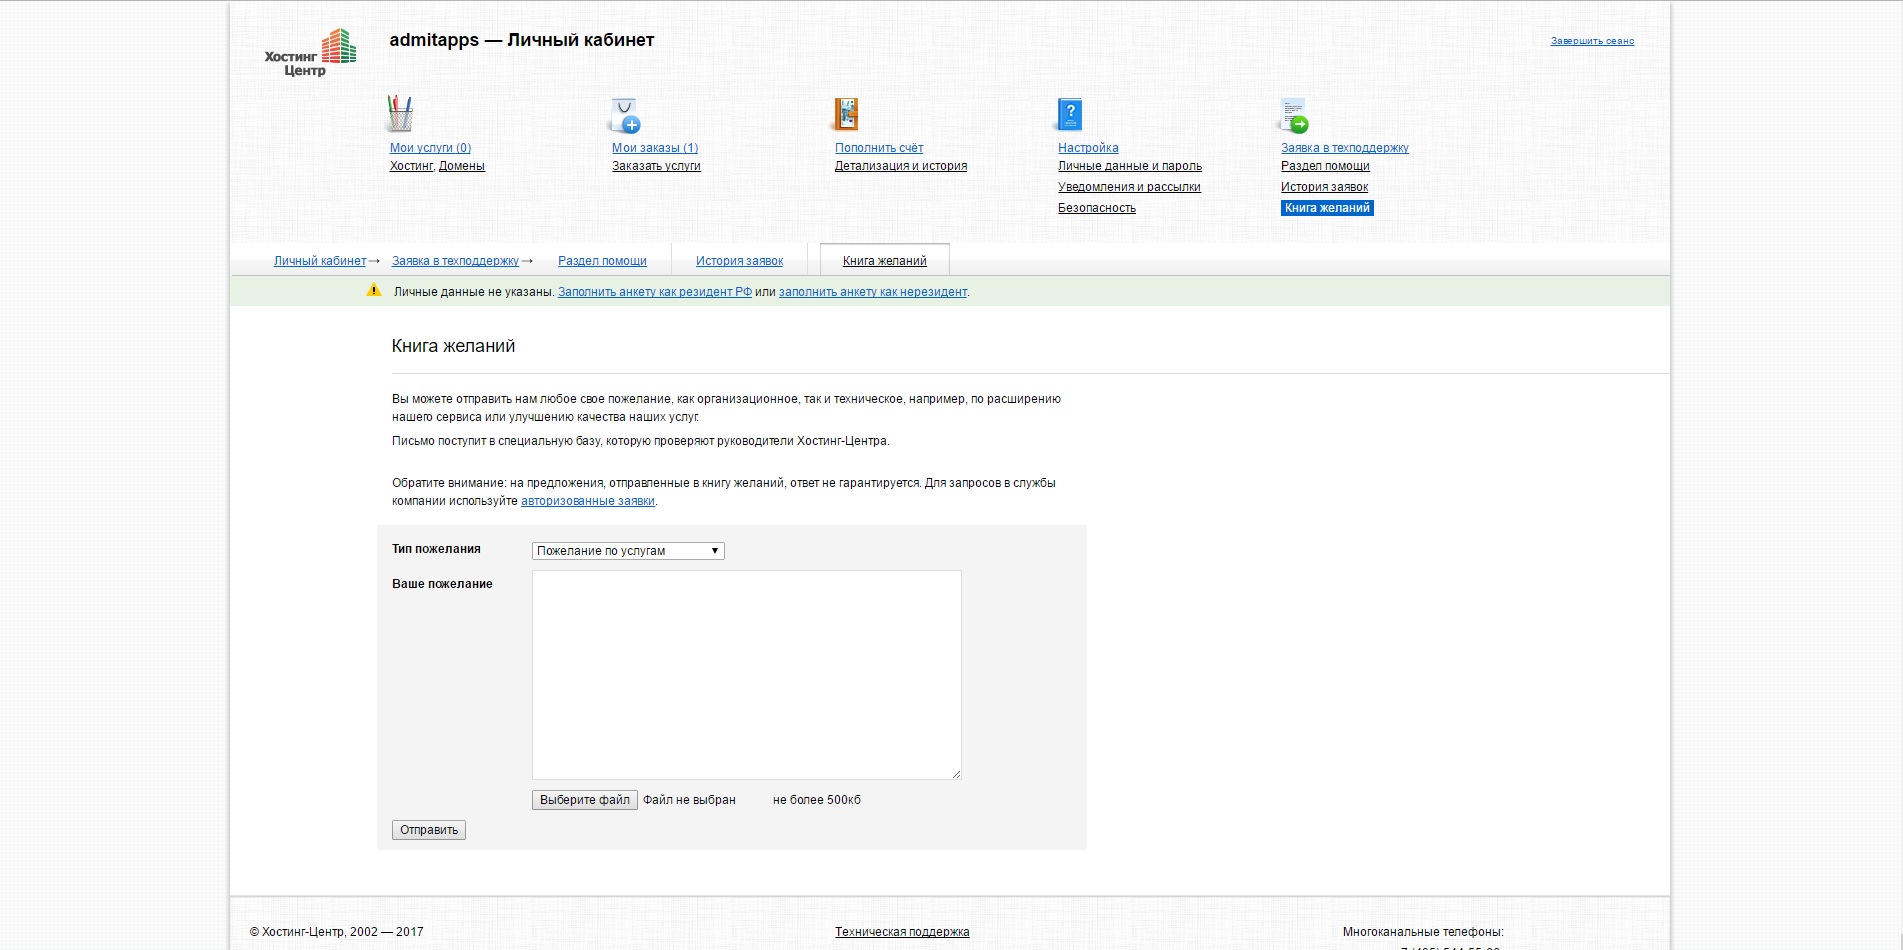
Task: Open Личные данные и пароль link
Action: 1130,166
